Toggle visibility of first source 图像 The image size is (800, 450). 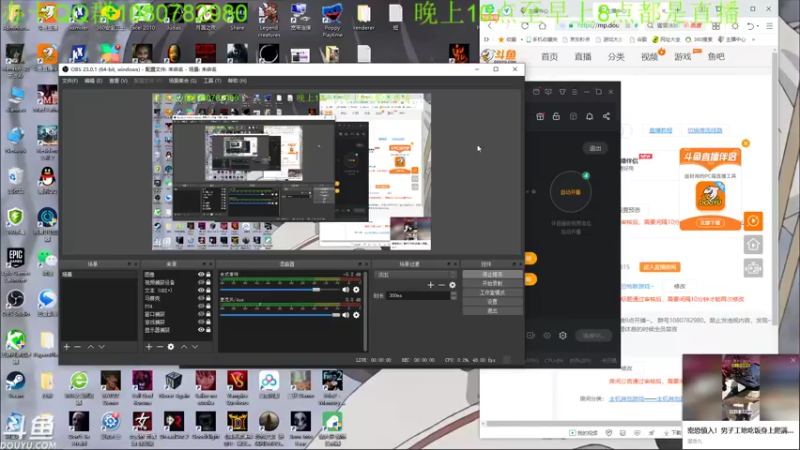[201, 274]
